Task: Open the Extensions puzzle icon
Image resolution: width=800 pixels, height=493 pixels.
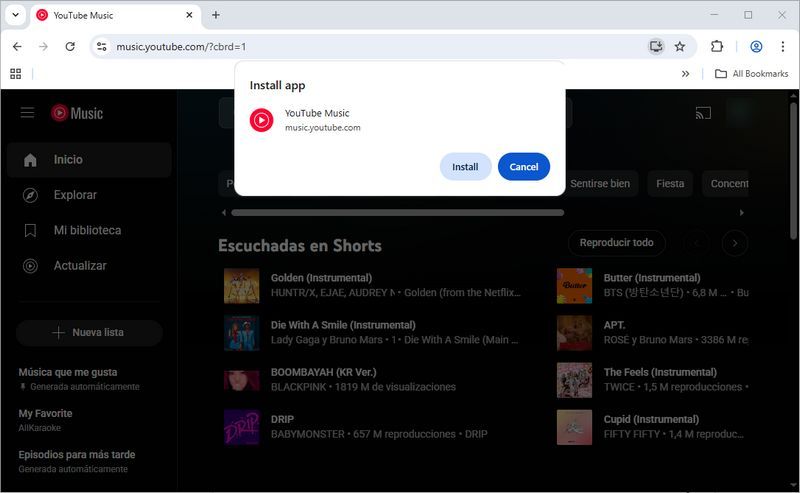Action: 716,46
